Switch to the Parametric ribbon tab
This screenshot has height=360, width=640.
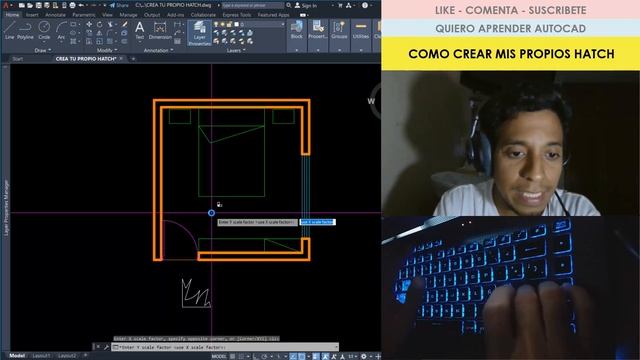tap(84, 15)
